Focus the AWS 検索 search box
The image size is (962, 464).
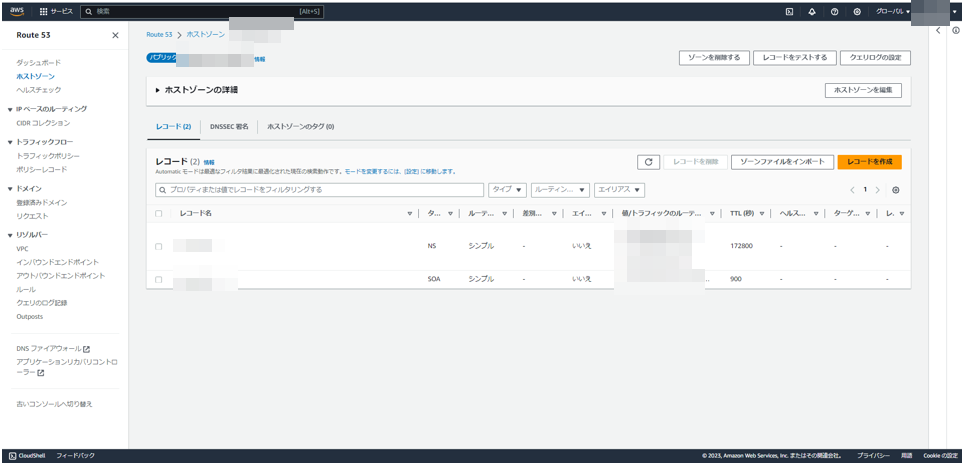202,12
